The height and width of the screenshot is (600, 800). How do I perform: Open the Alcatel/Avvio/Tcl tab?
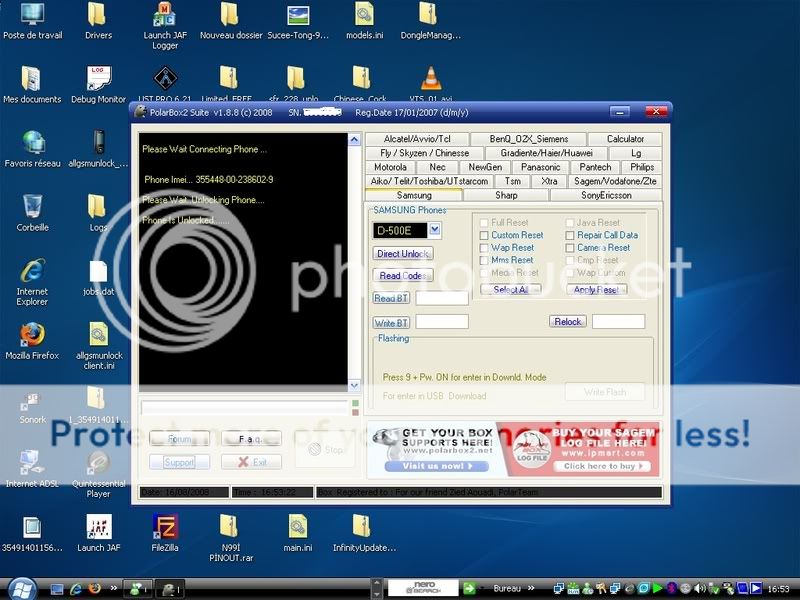tap(417, 139)
